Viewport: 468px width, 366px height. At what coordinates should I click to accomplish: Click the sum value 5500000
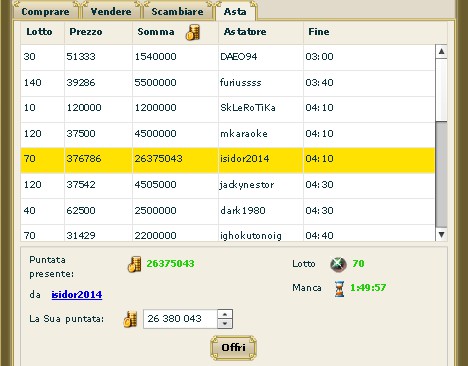[x=155, y=83]
